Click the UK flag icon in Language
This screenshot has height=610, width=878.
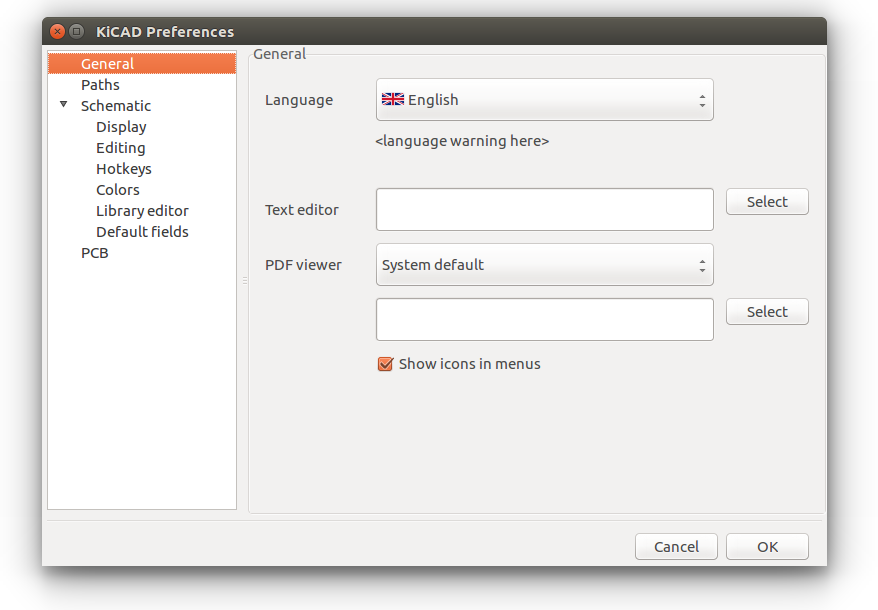click(x=392, y=100)
